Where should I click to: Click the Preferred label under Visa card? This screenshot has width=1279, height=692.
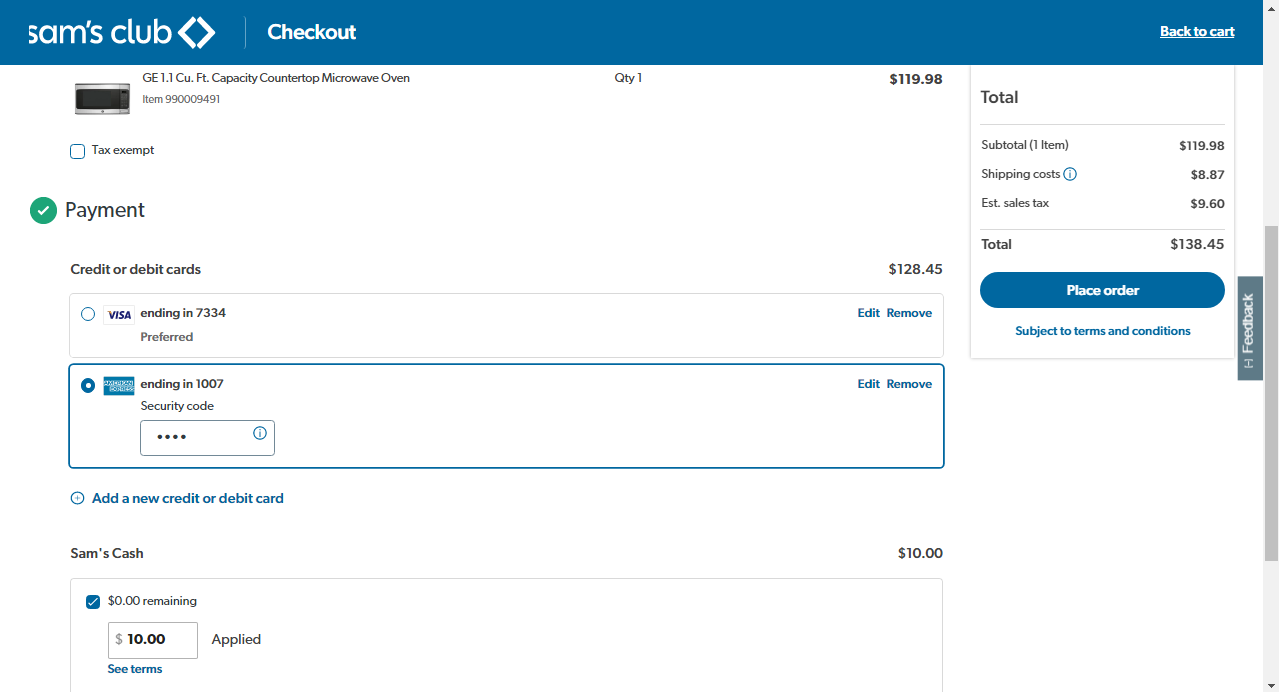click(x=167, y=337)
